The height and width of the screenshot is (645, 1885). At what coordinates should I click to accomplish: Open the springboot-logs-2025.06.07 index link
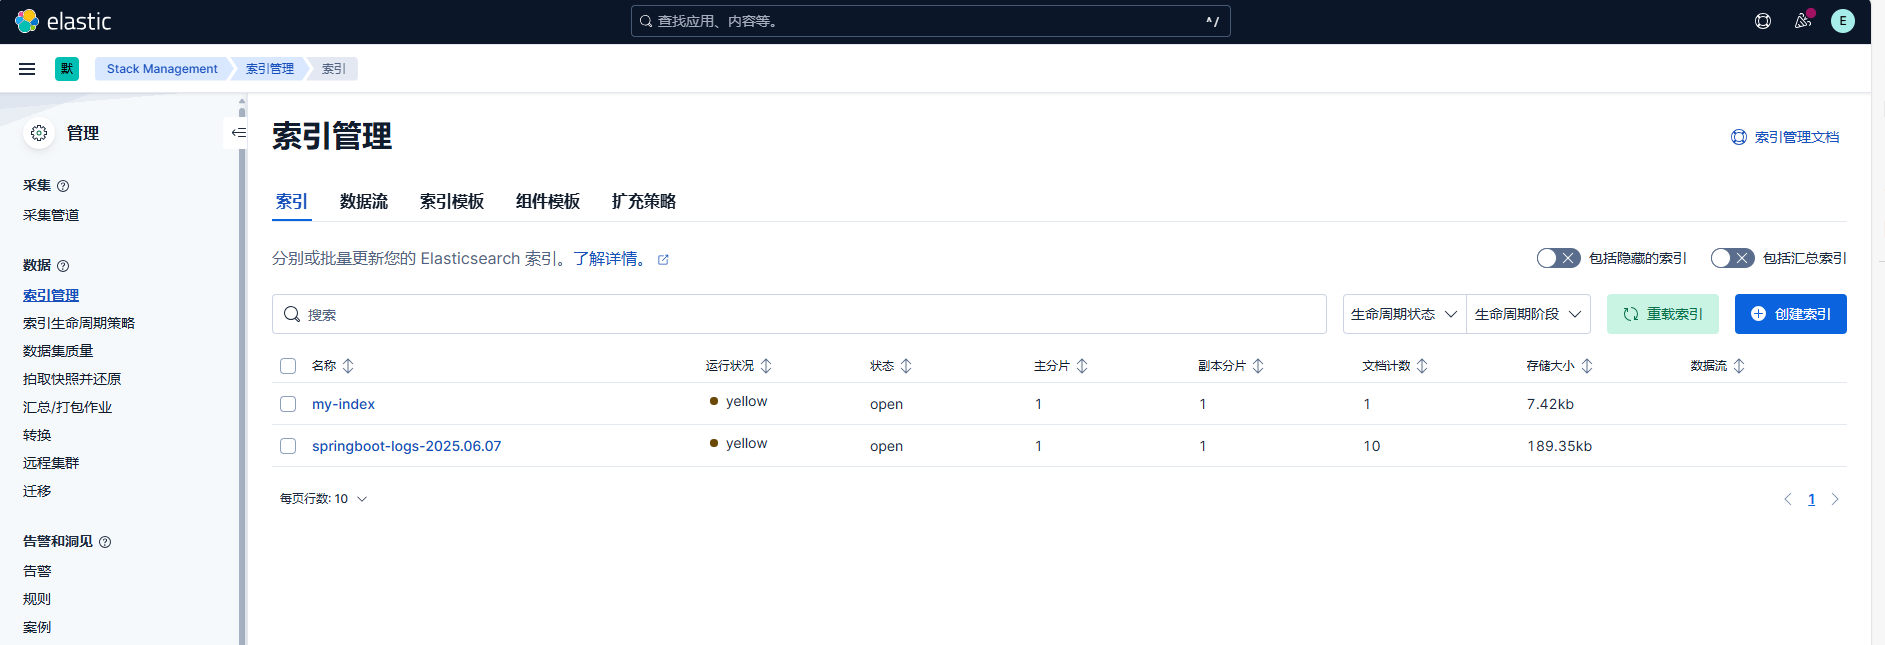406,446
